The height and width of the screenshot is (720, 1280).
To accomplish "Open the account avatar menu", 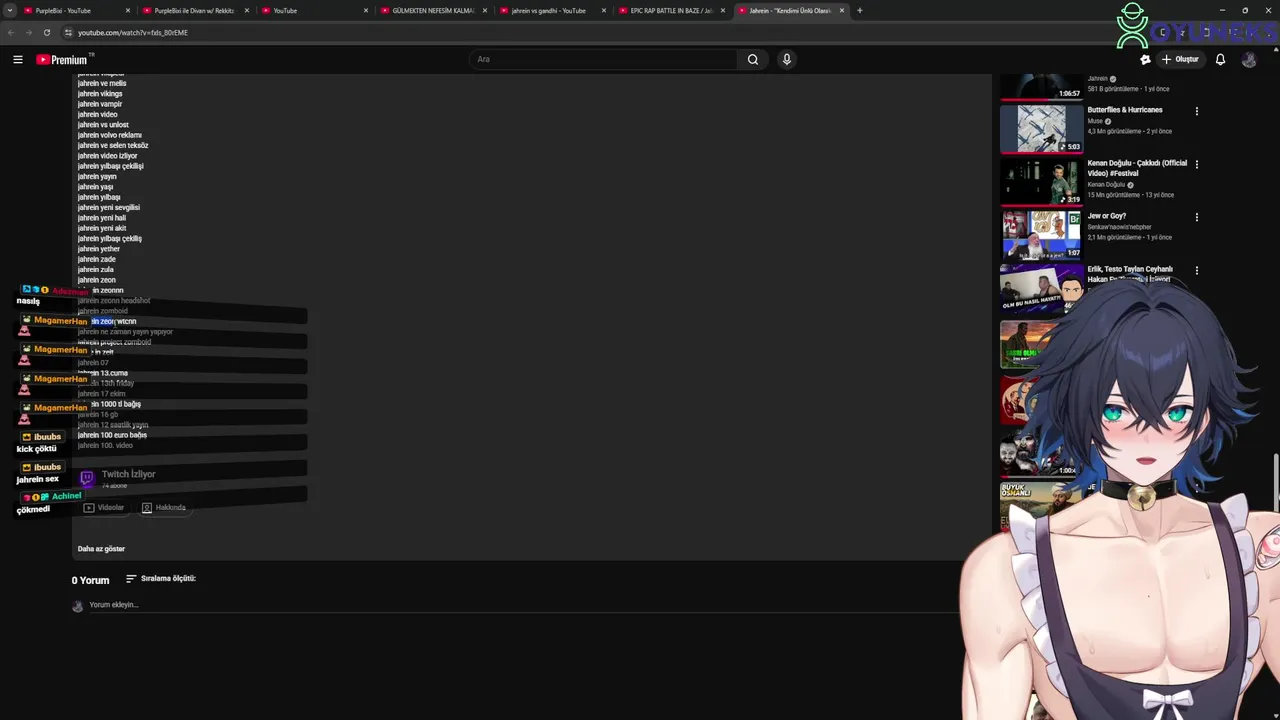I will click(x=1249, y=59).
